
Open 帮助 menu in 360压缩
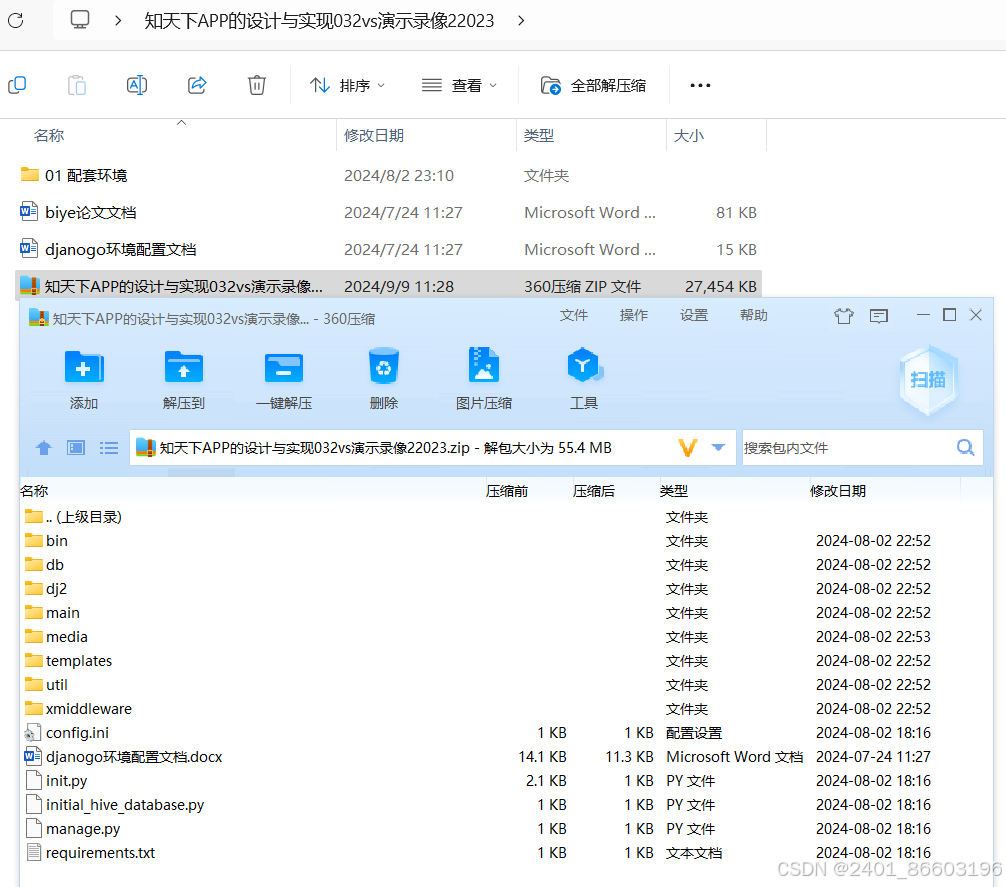pos(753,315)
